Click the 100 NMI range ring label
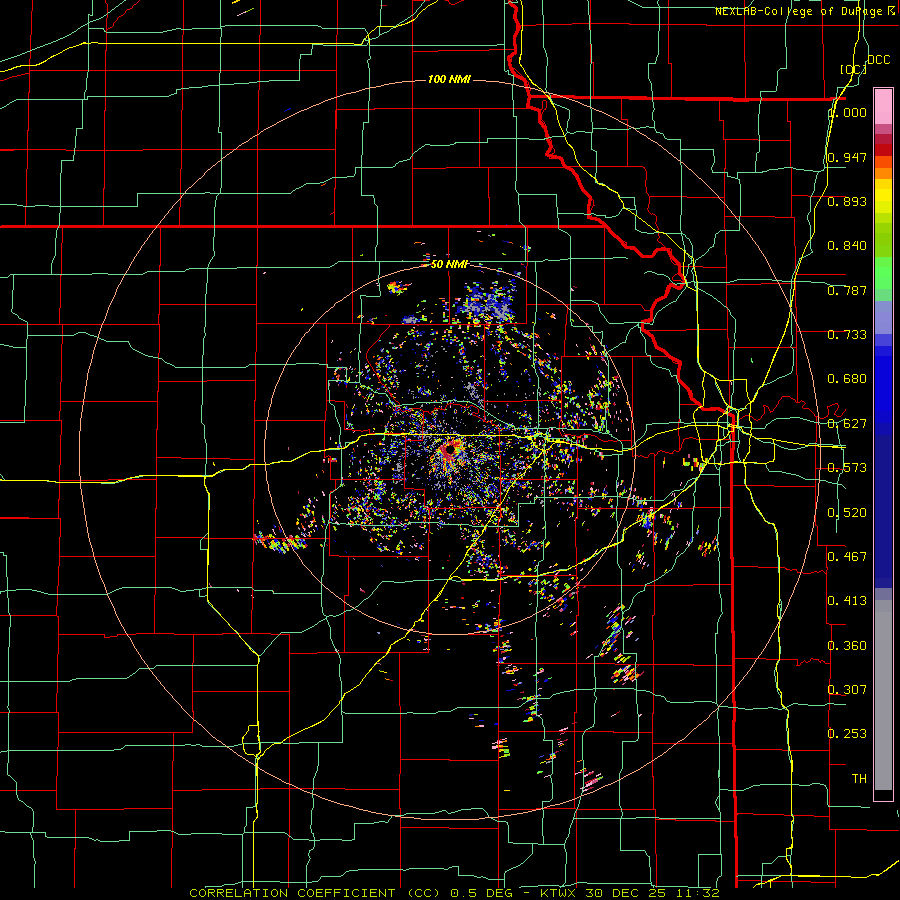Image resolution: width=900 pixels, height=900 pixels. [449, 79]
